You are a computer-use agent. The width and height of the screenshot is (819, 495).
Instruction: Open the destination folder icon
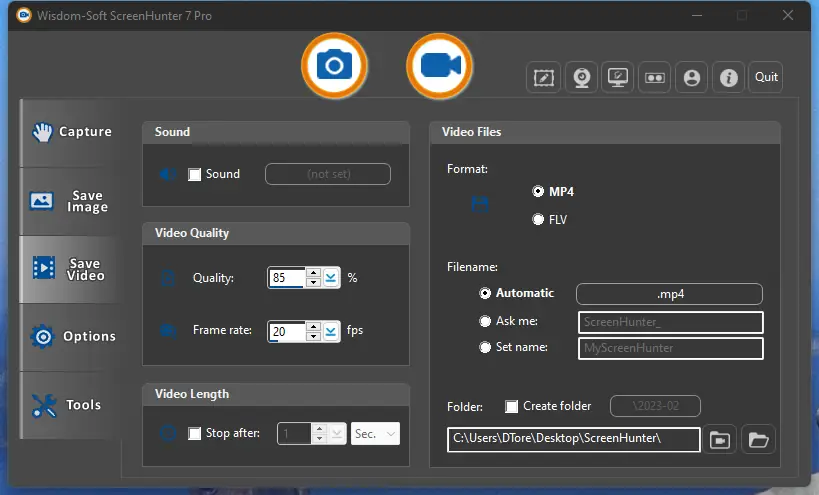coord(758,440)
